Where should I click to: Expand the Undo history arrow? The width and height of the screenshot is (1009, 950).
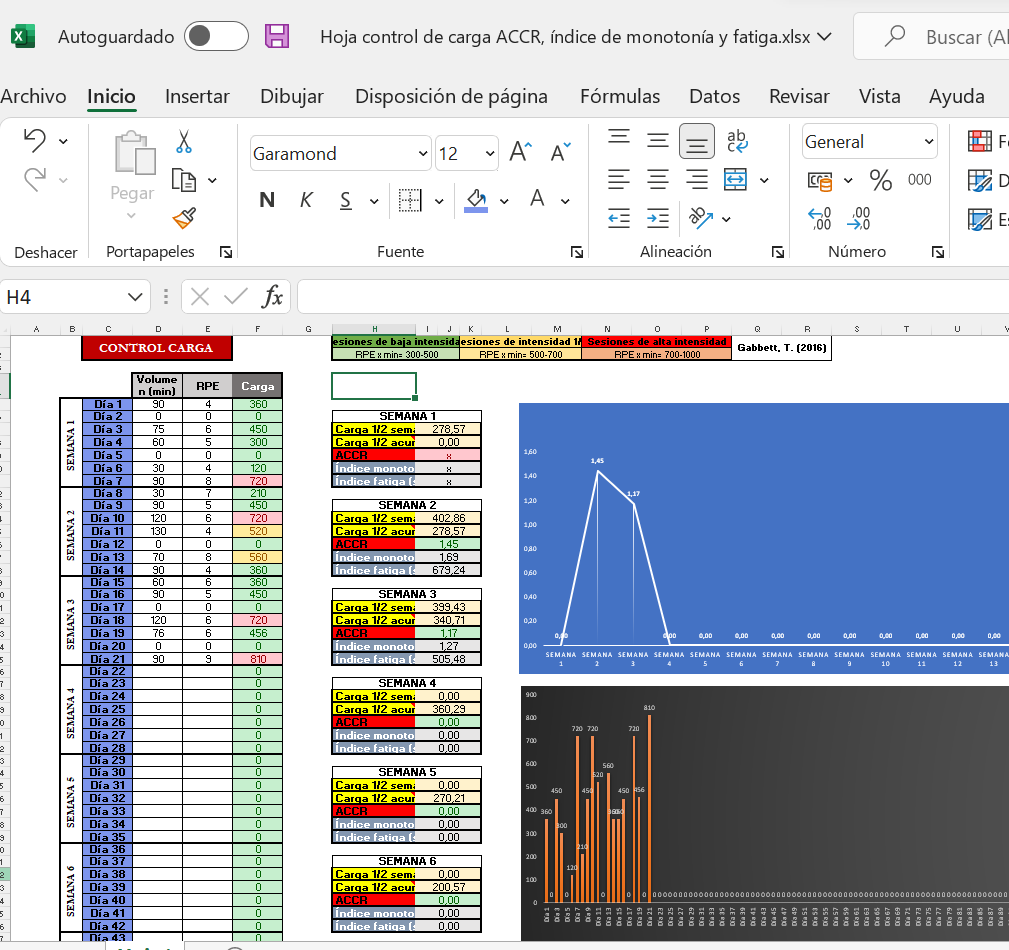[x=63, y=141]
